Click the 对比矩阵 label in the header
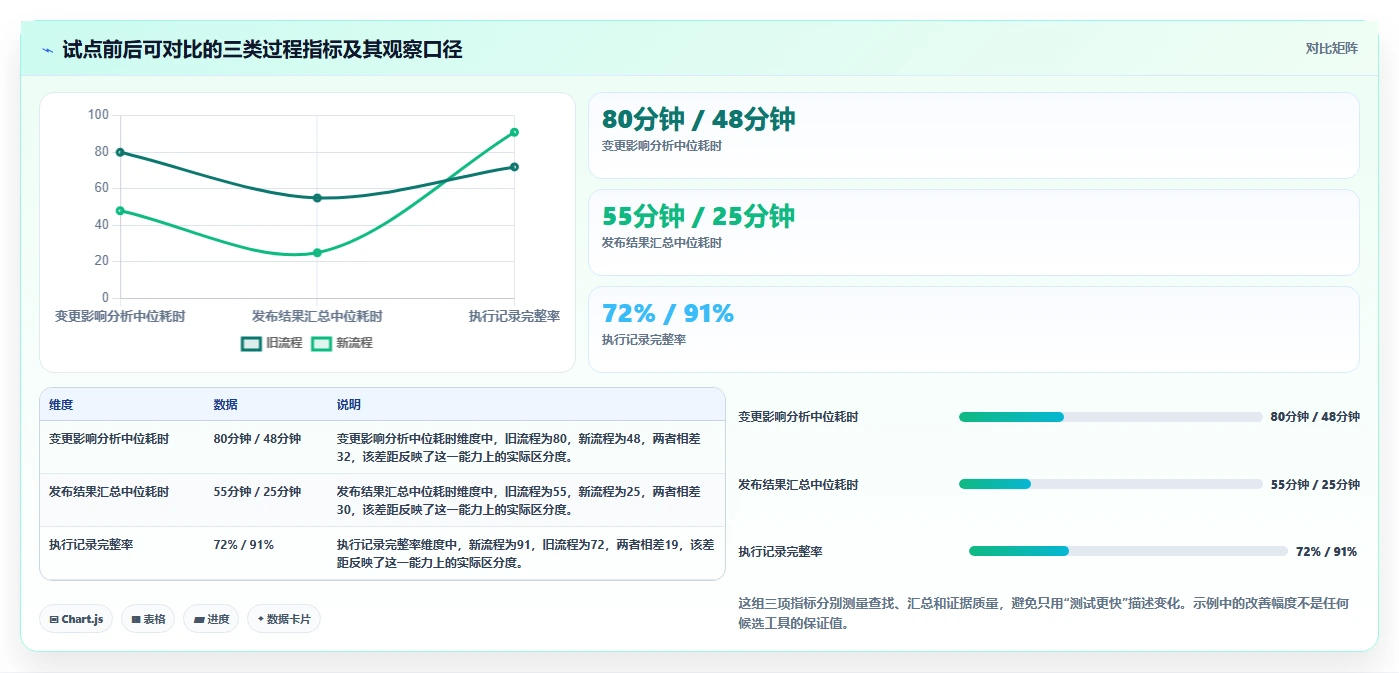 1331,49
